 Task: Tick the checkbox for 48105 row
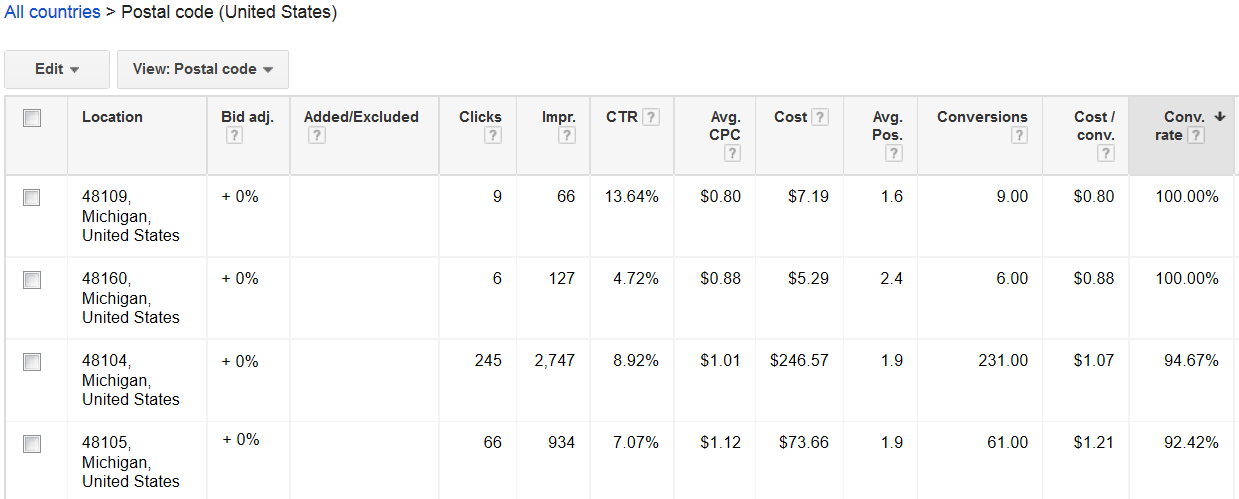coord(32,444)
